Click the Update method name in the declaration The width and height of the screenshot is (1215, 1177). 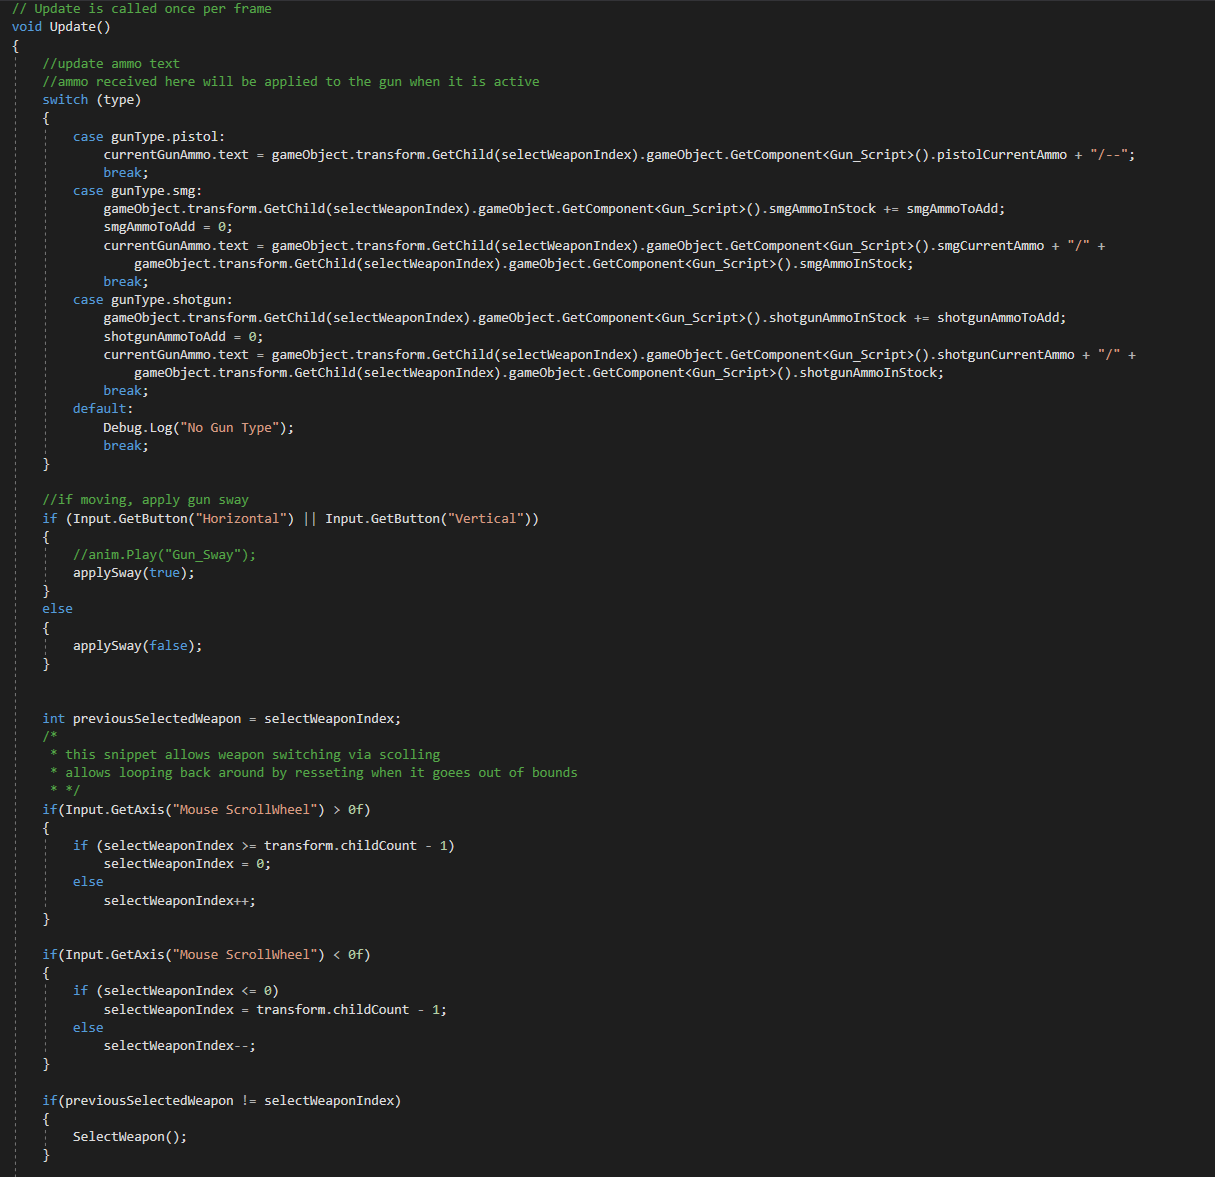[73, 27]
